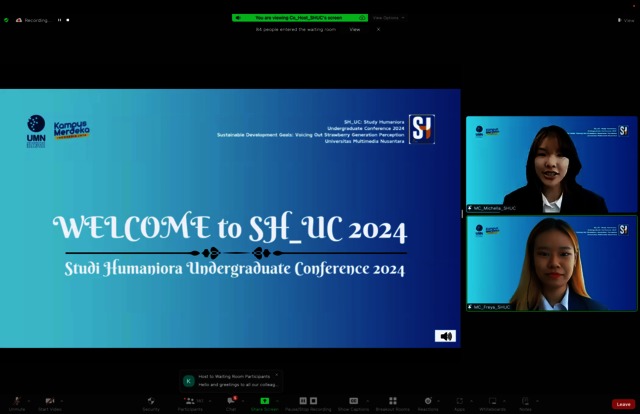This screenshot has width=640, height=414.
Task: Click the cloud Recording indicator icon
Action: pos(19,20)
